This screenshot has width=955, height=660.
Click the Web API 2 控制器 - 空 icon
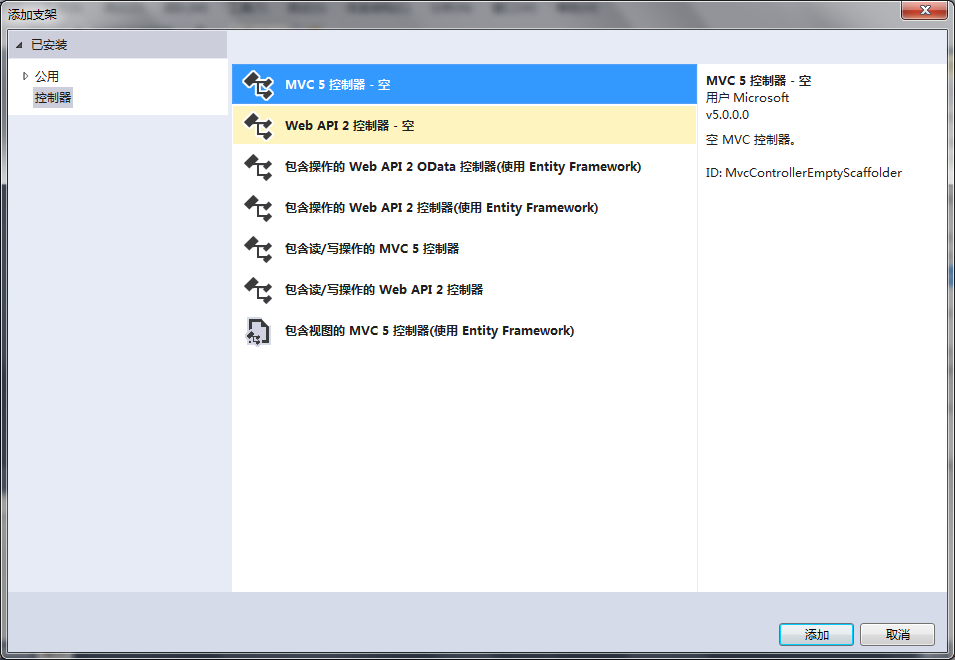pos(258,125)
